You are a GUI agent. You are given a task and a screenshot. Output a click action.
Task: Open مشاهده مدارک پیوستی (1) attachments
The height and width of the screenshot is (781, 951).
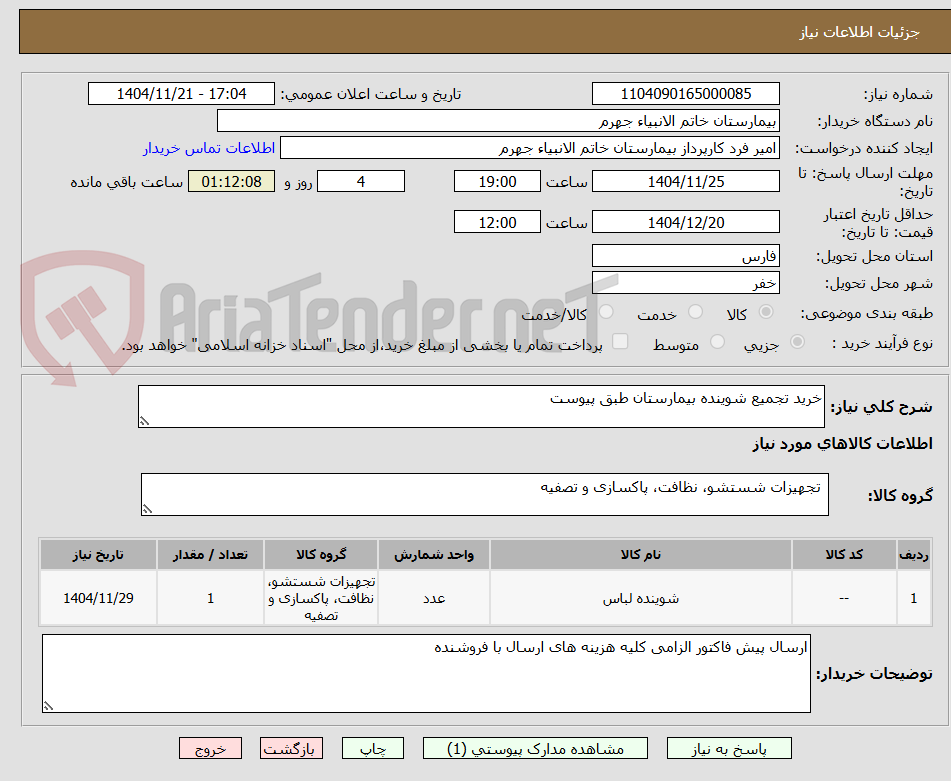535,748
